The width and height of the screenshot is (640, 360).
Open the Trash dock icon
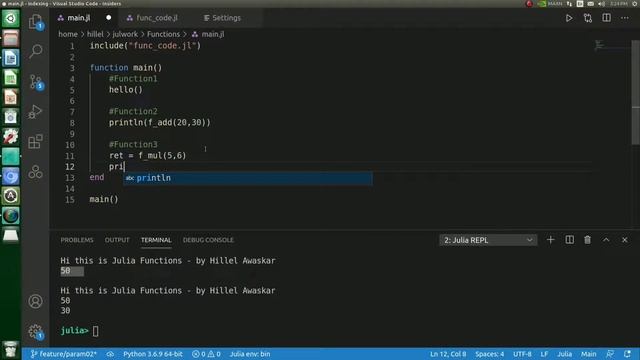(x=11, y=349)
